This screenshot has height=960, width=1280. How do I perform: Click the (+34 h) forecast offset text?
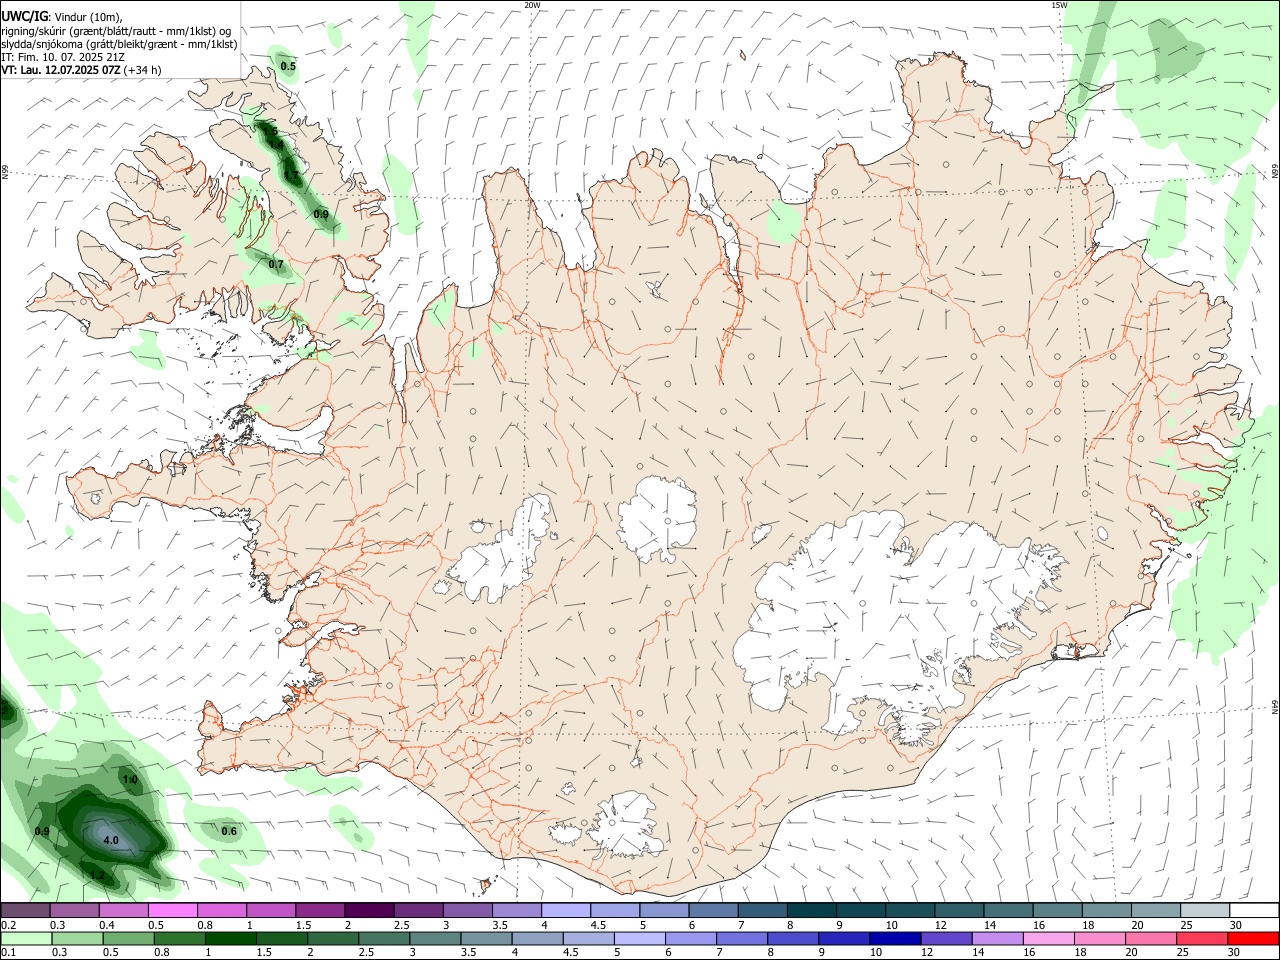click(143, 70)
